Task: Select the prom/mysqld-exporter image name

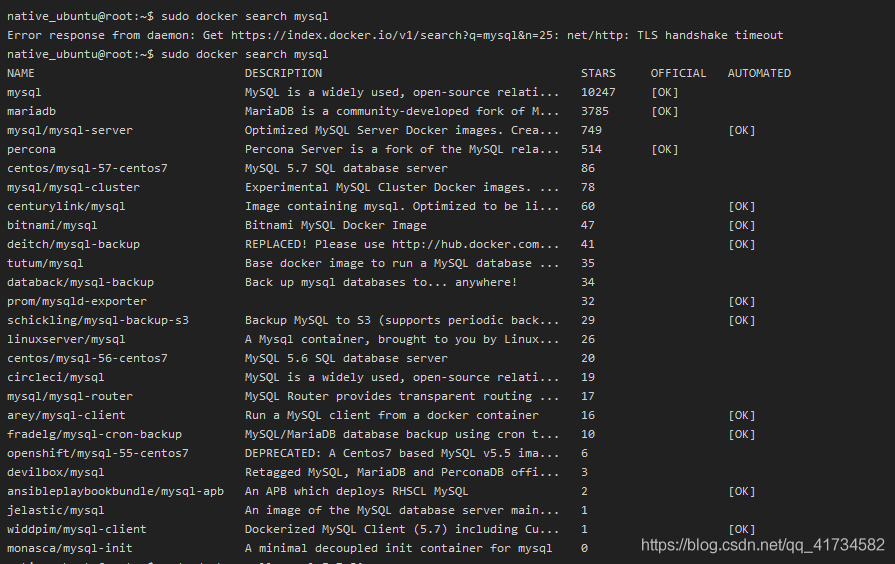Action: [76, 301]
